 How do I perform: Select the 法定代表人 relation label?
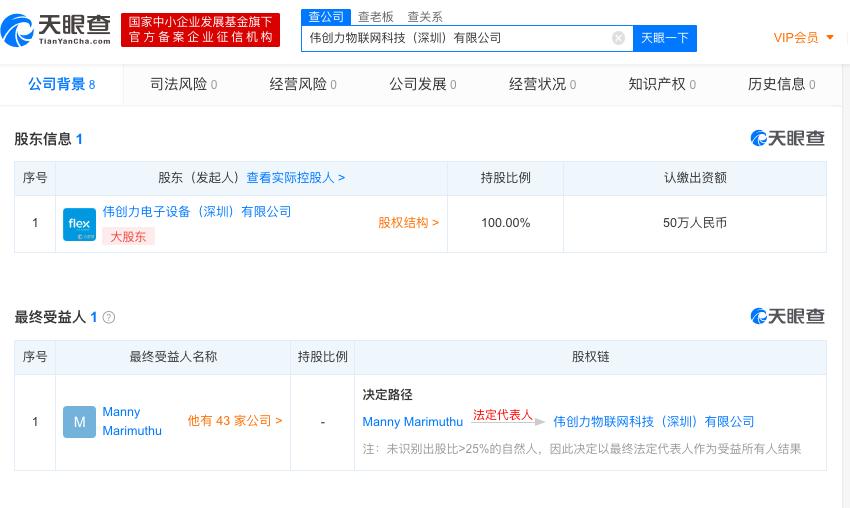point(503,415)
